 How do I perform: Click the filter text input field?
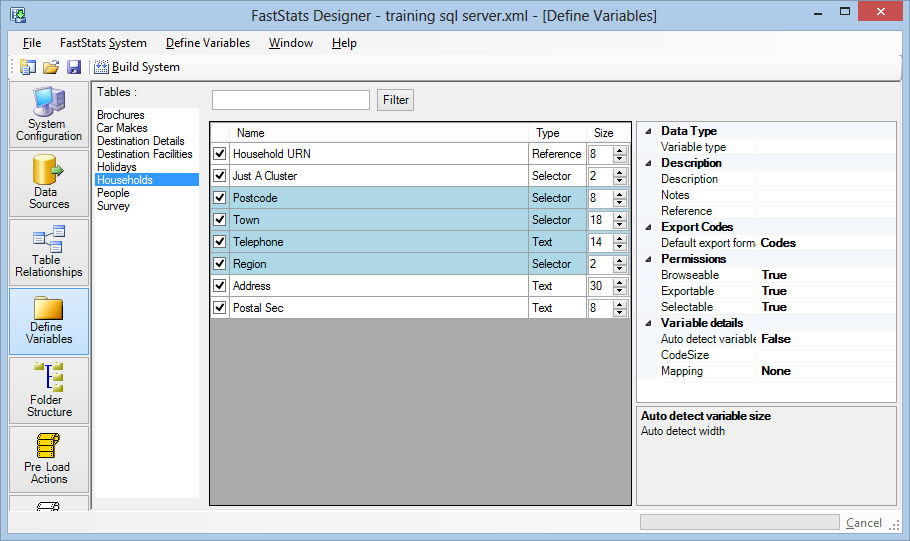(291, 100)
